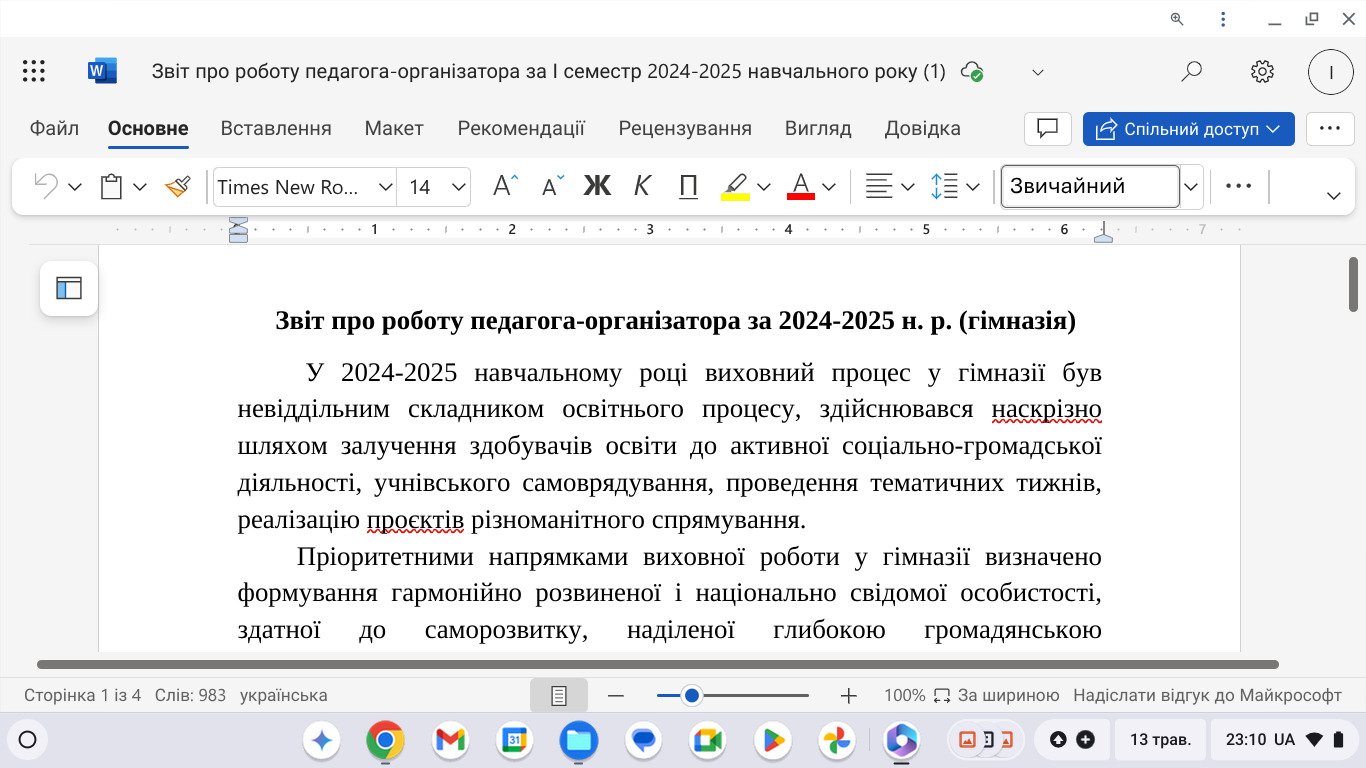This screenshot has height=768, width=1366.
Task: Switch to the Макет tab
Action: (x=394, y=128)
